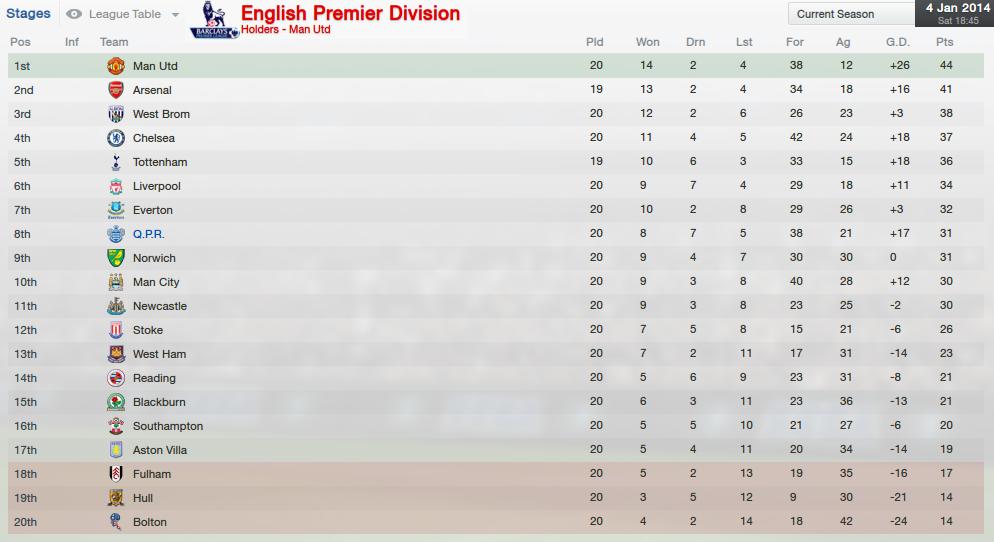Click the Norwich club badge icon
This screenshot has width=994, height=542.
116,258
